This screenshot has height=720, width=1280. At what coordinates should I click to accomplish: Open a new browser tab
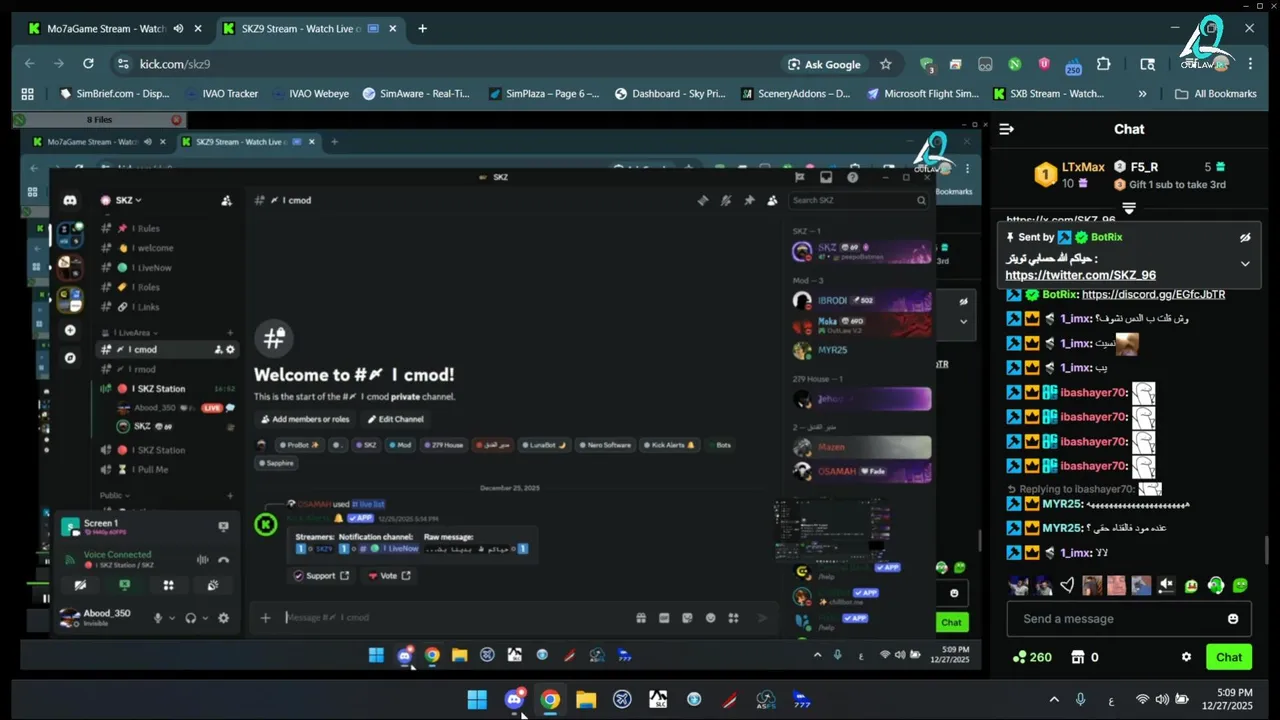pos(422,29)
